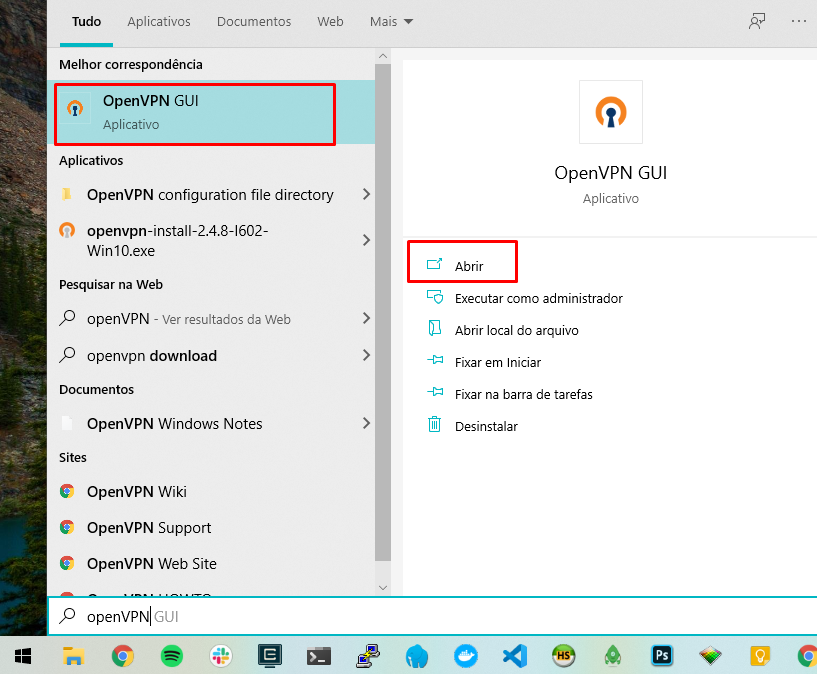The height and width of the screenshot is (674, 817).
Task: Open Slack from the taskbar
Action: click(x=220, y=656)
